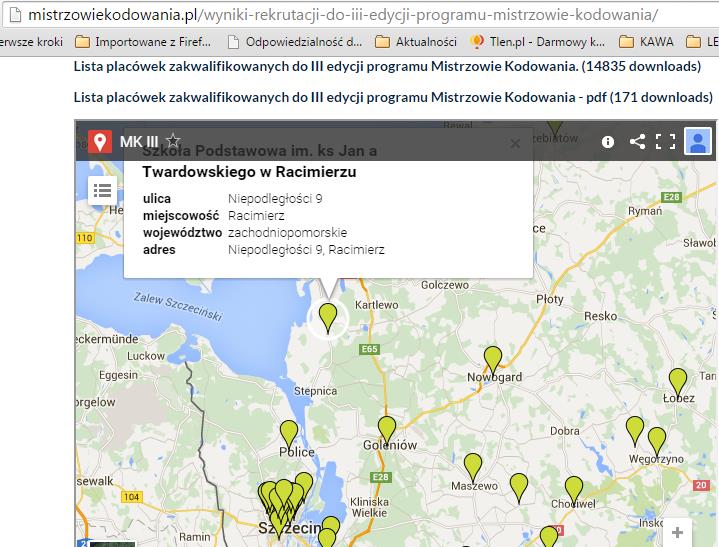Click the marker below the Dobra–Łobez road, left of Węgorzyno marker

(x=635, y=431)
